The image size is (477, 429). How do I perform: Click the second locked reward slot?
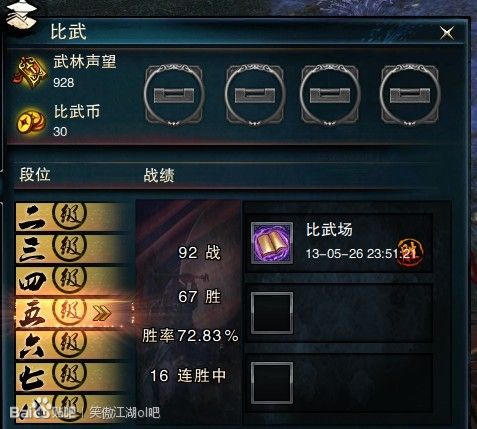(255, 95)
